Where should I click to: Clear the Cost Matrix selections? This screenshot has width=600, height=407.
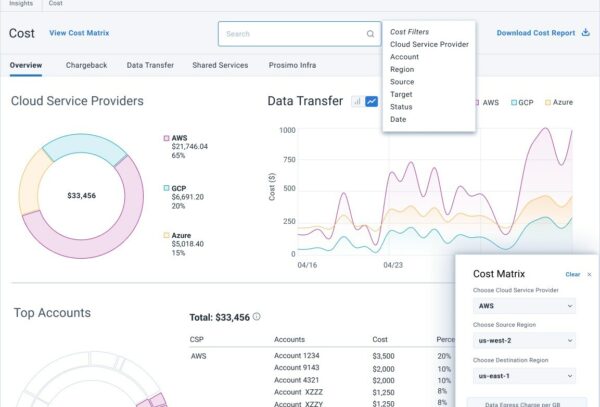(572, 274)
